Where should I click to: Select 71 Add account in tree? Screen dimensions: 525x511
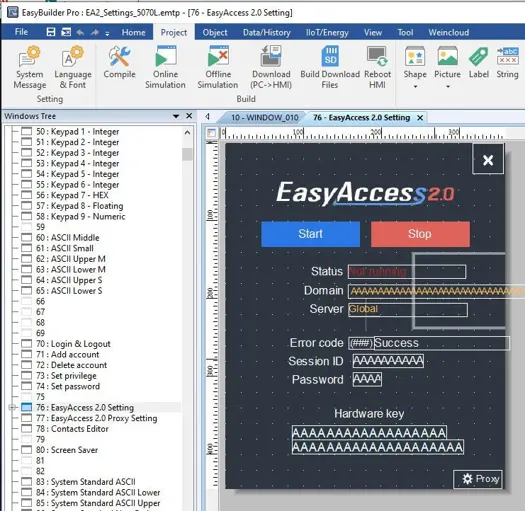click(x=68, y=354)
